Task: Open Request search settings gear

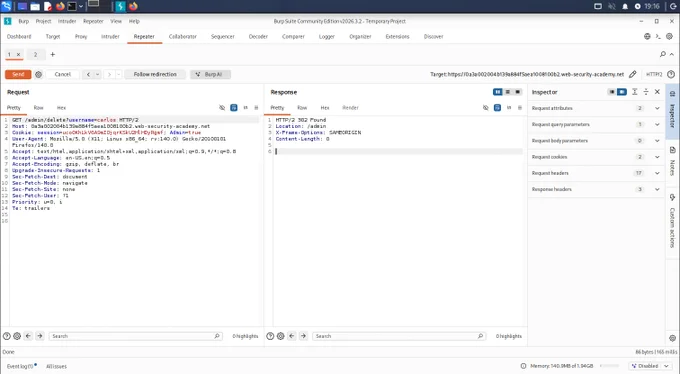Action: (17, 336)
